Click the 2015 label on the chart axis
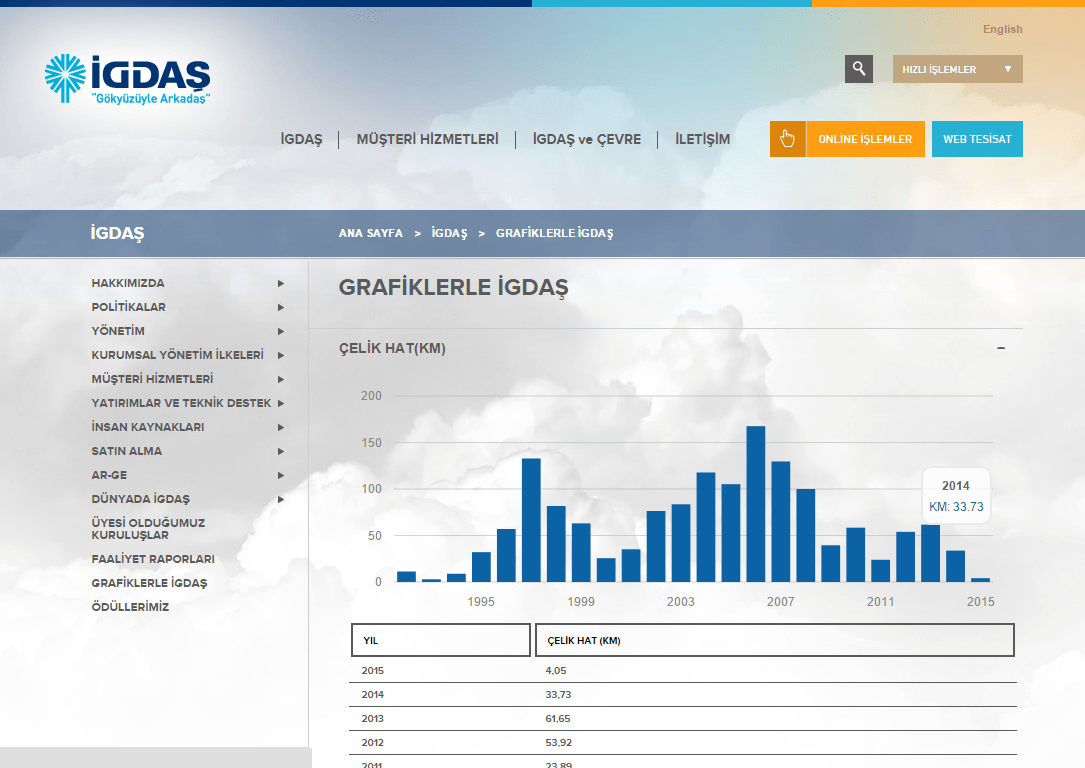Image resolution: width=1085 pixels, height=768 pixels. click(x=981, y=602)
